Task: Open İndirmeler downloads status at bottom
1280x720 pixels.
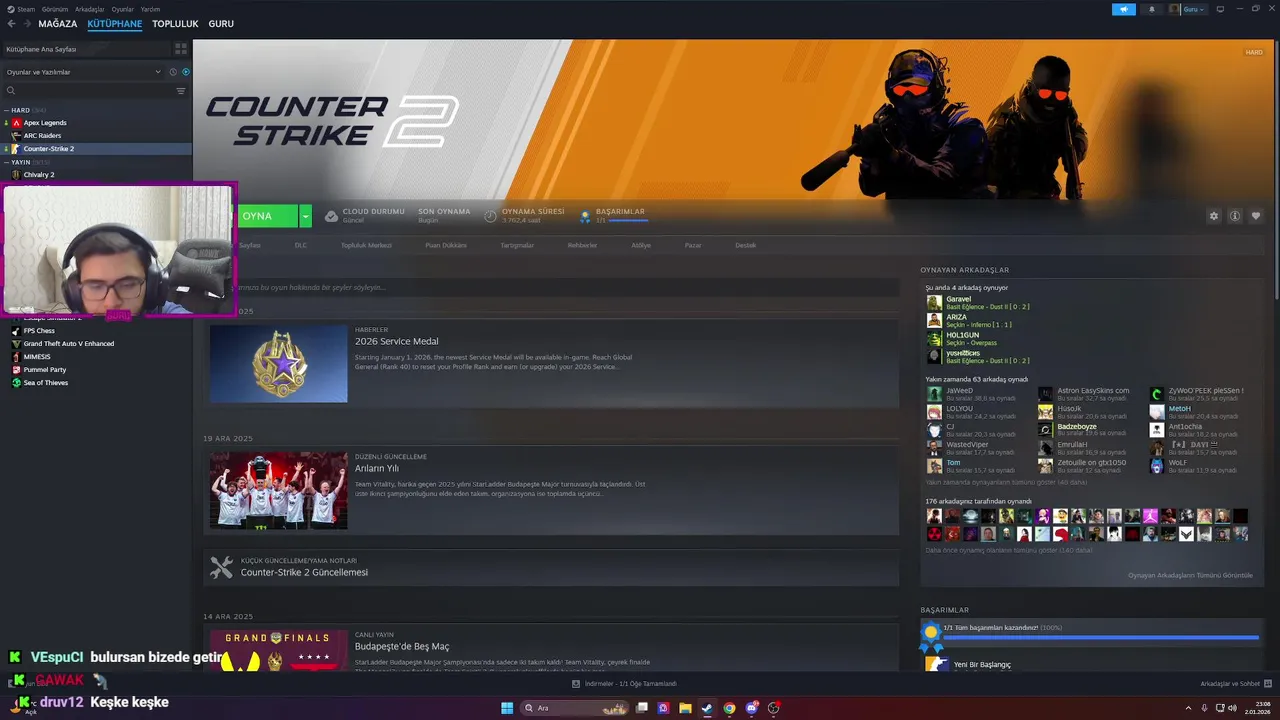Action: (625, 684)
